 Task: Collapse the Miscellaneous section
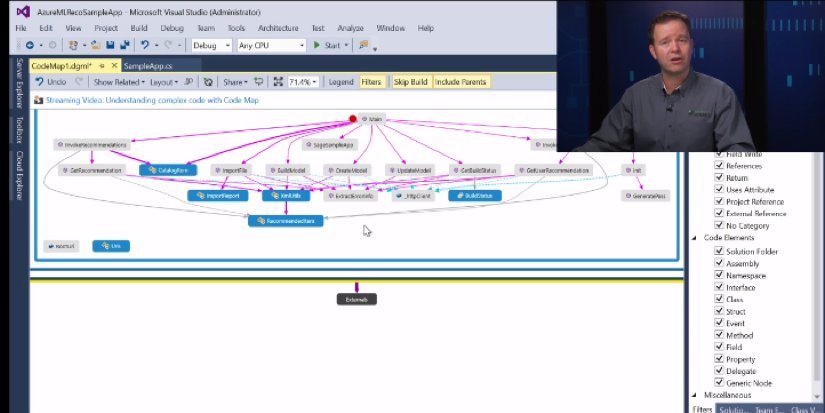point(695,395)
